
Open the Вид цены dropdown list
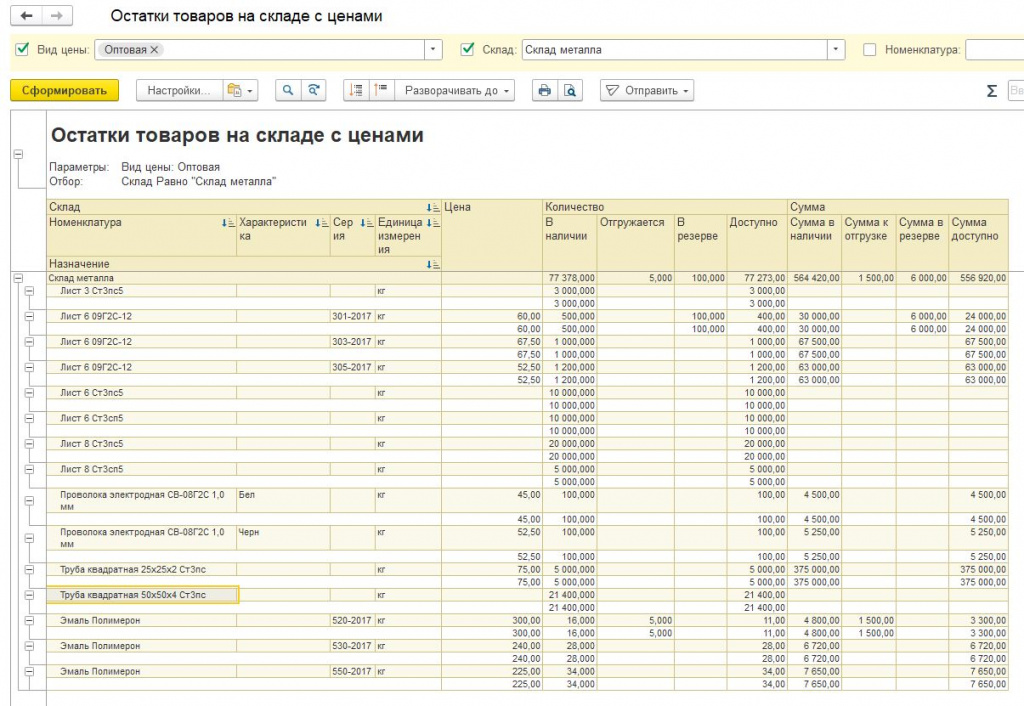(433, 49)
